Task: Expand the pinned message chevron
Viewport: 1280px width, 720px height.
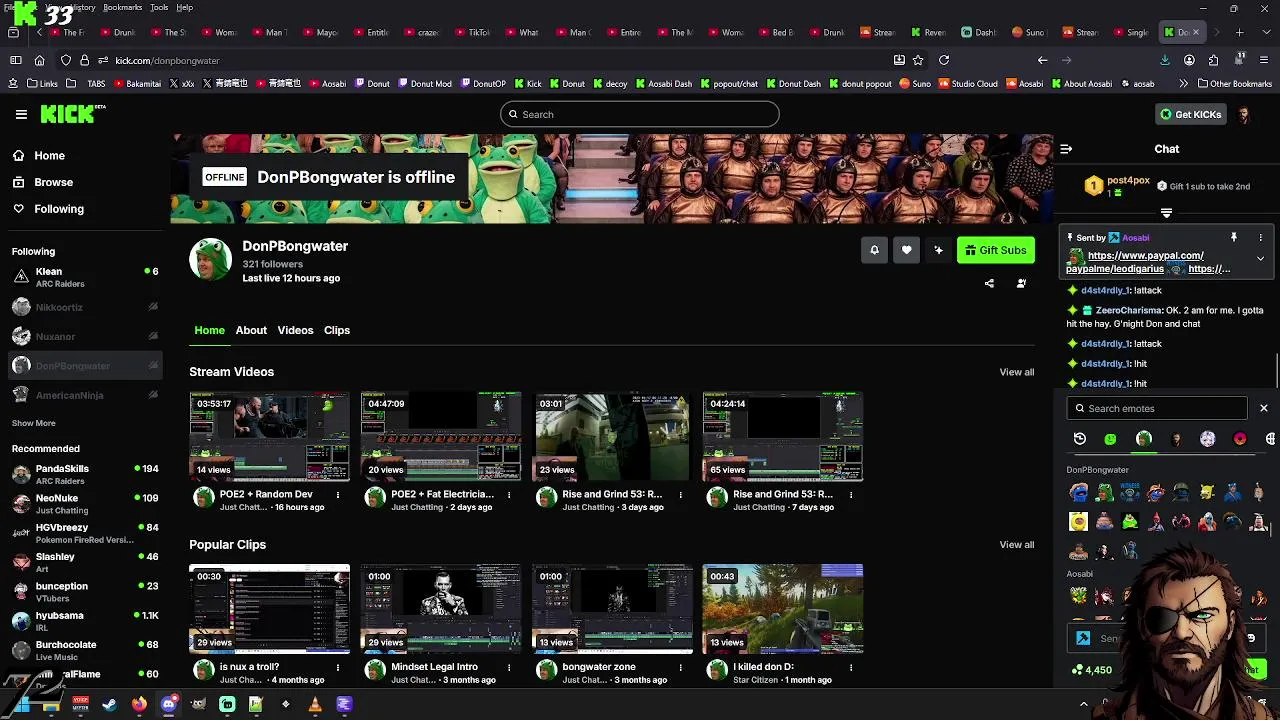Action: tap(1260, 258)
